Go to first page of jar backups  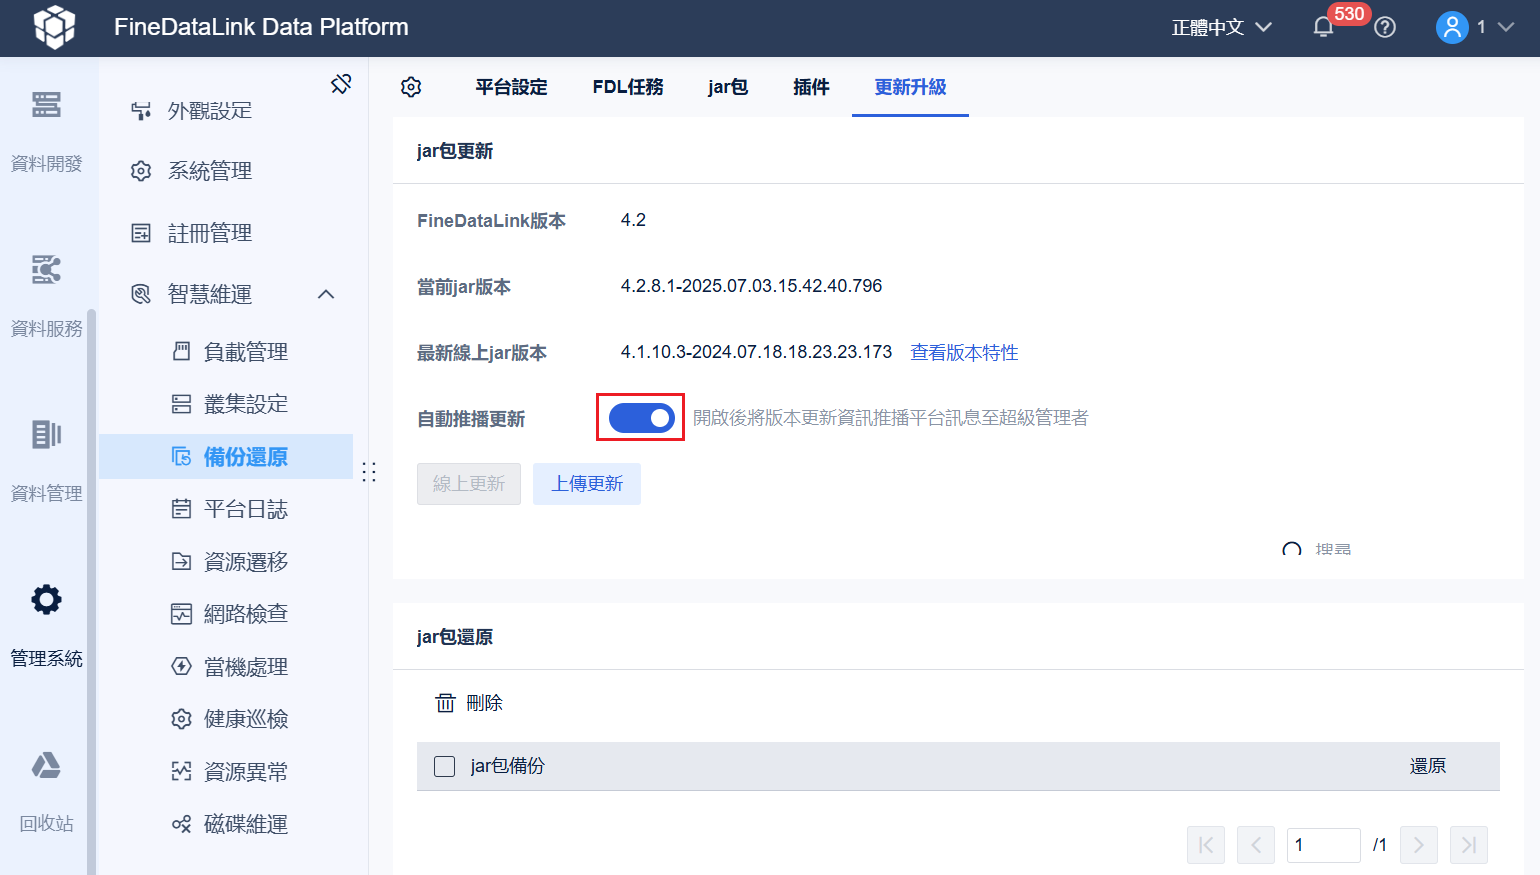point(1206,845)
